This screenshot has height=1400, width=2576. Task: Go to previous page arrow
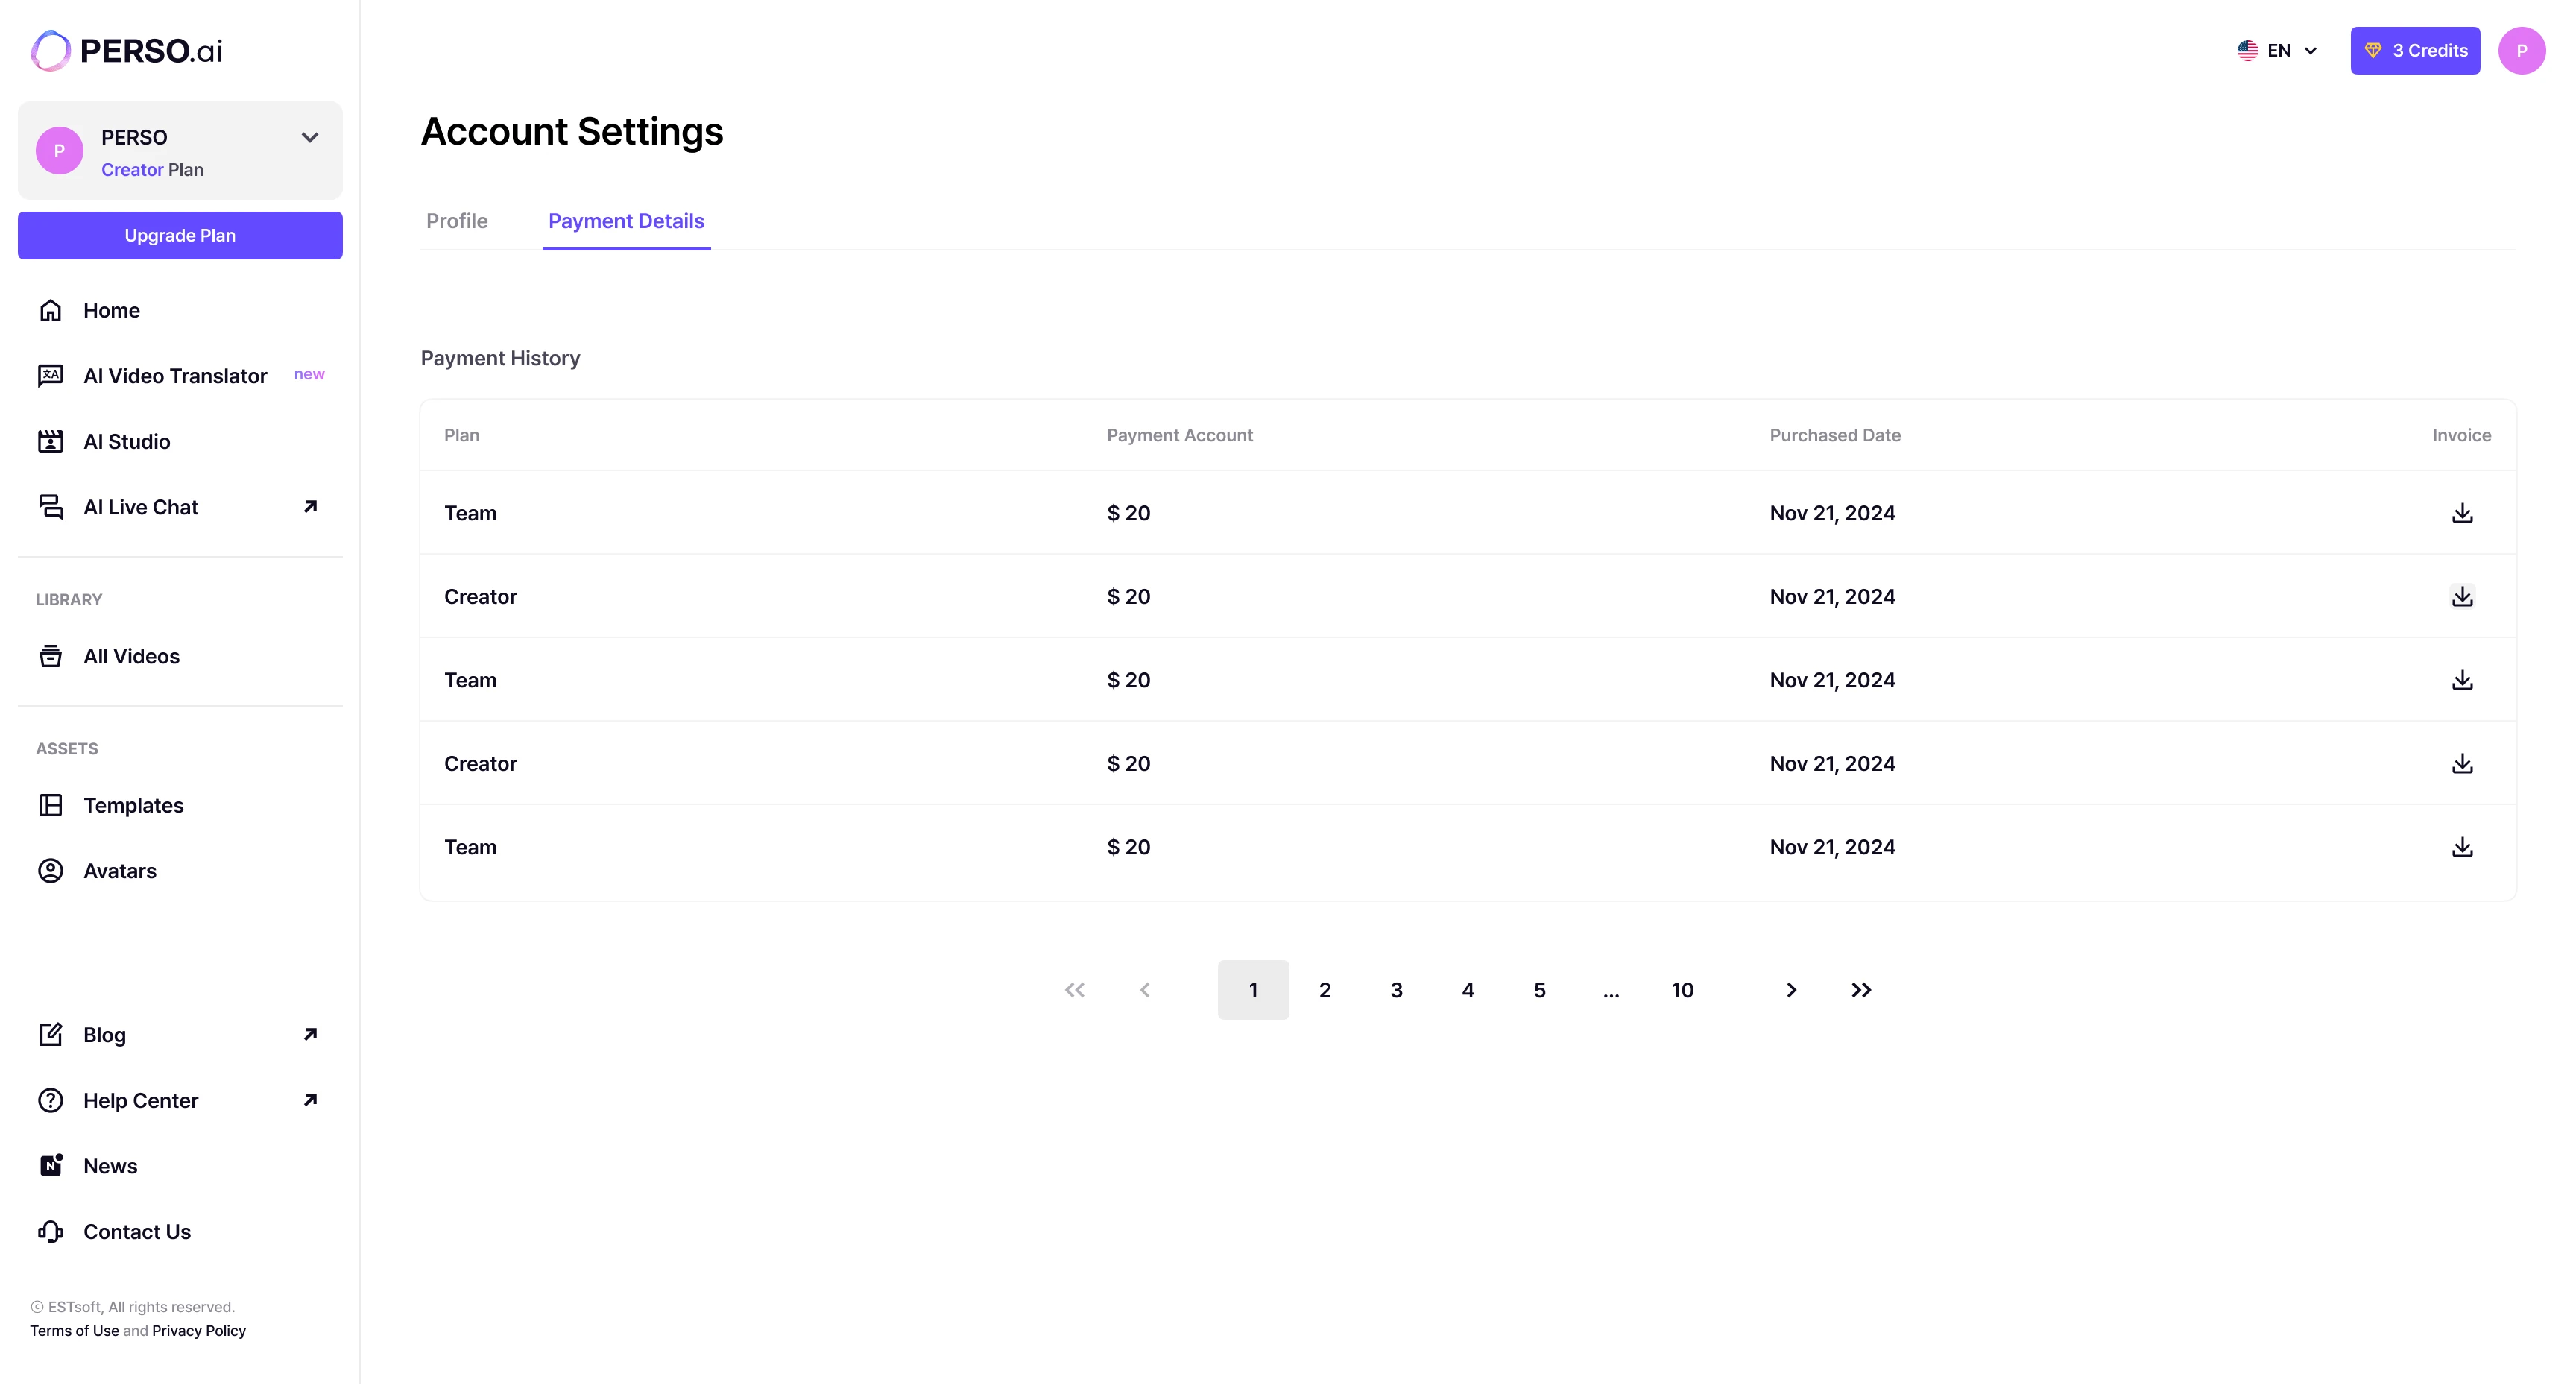click(1145, 990)
